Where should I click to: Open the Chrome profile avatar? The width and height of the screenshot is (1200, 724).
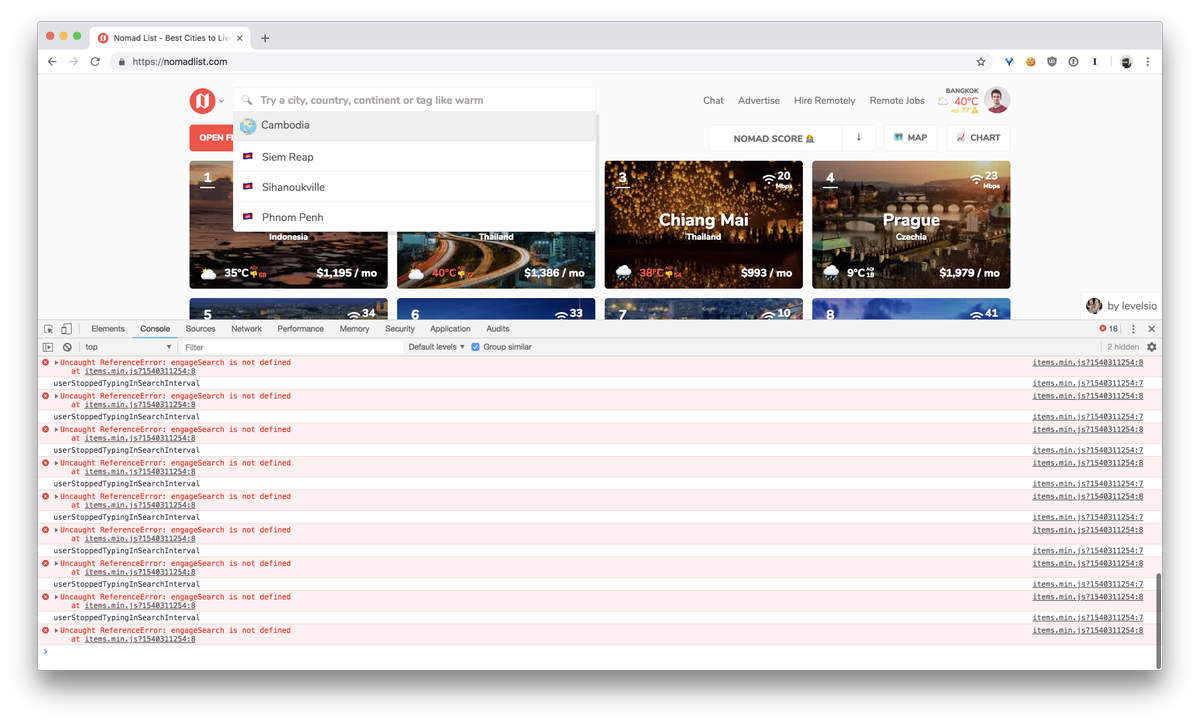coord(1125,61)
